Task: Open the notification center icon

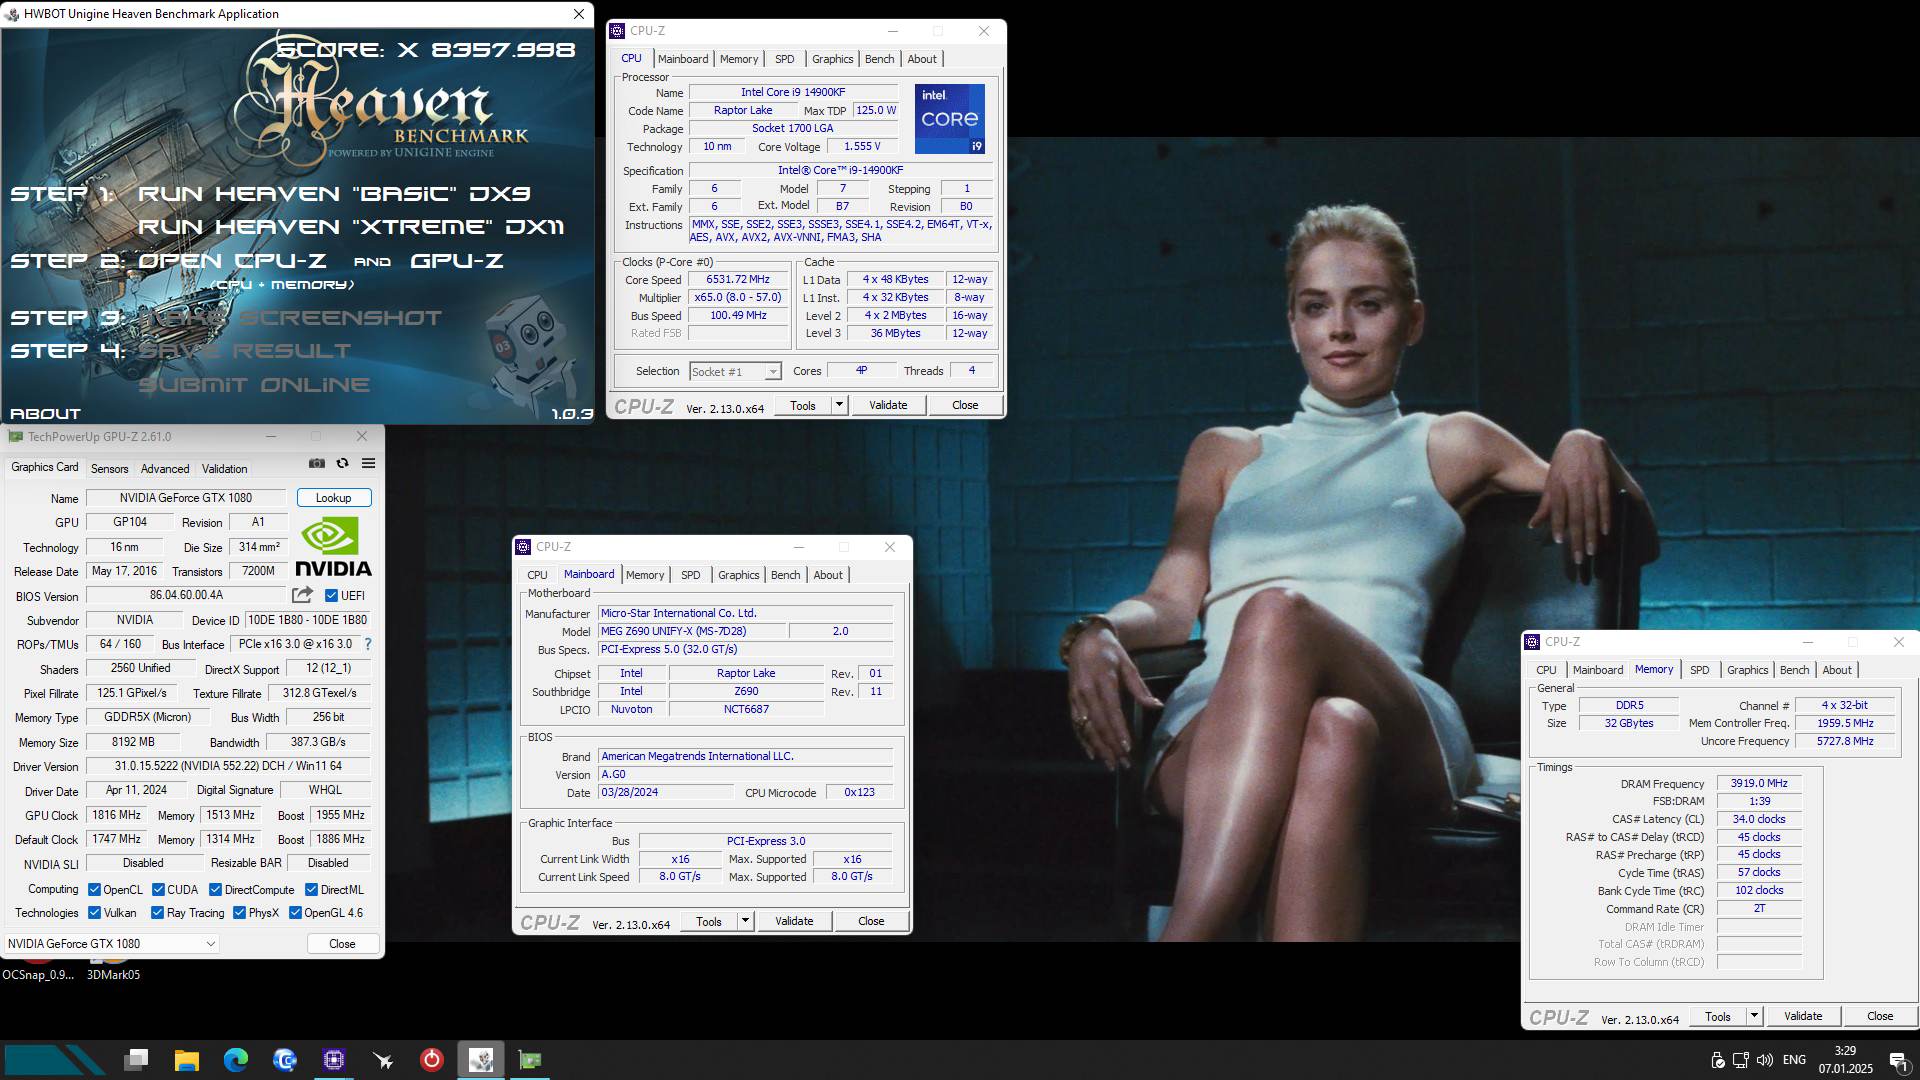Action: coord(1897,1060)
